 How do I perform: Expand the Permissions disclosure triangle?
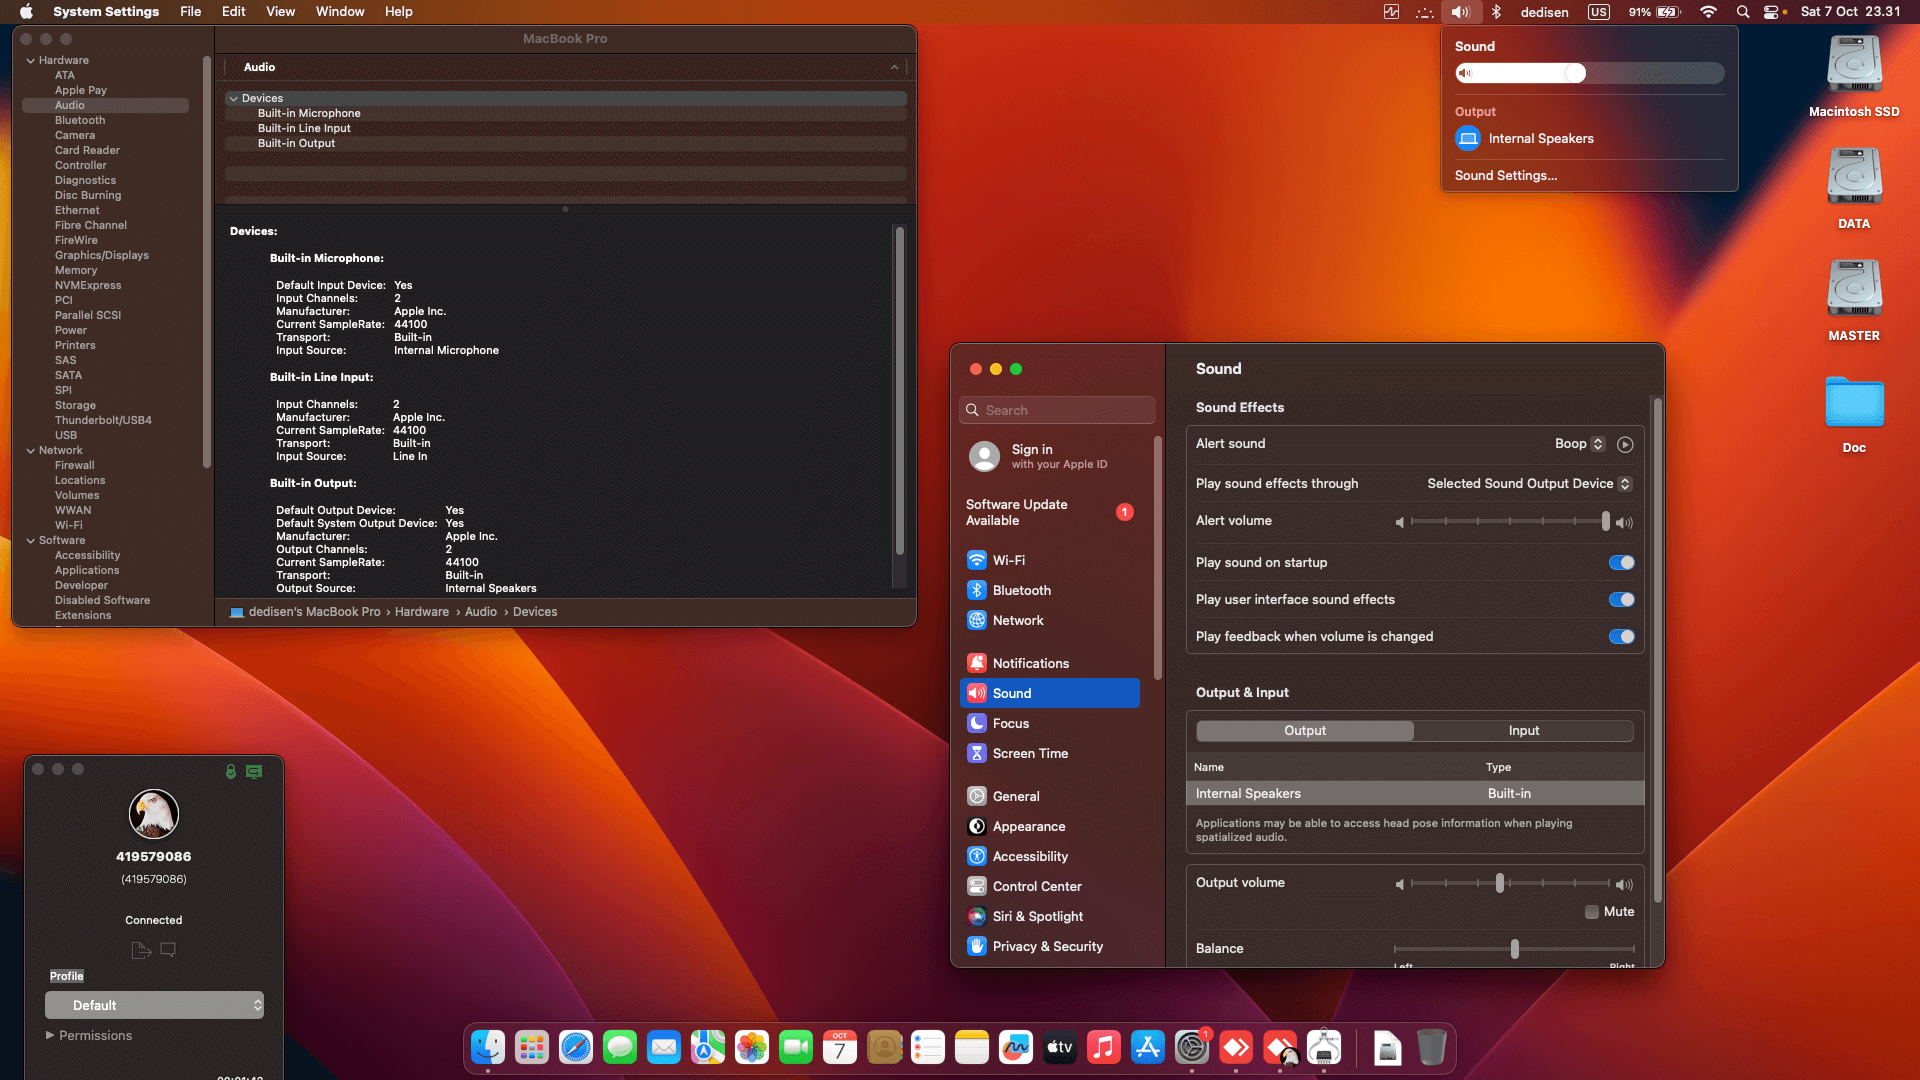click(x=50, y=1035)
